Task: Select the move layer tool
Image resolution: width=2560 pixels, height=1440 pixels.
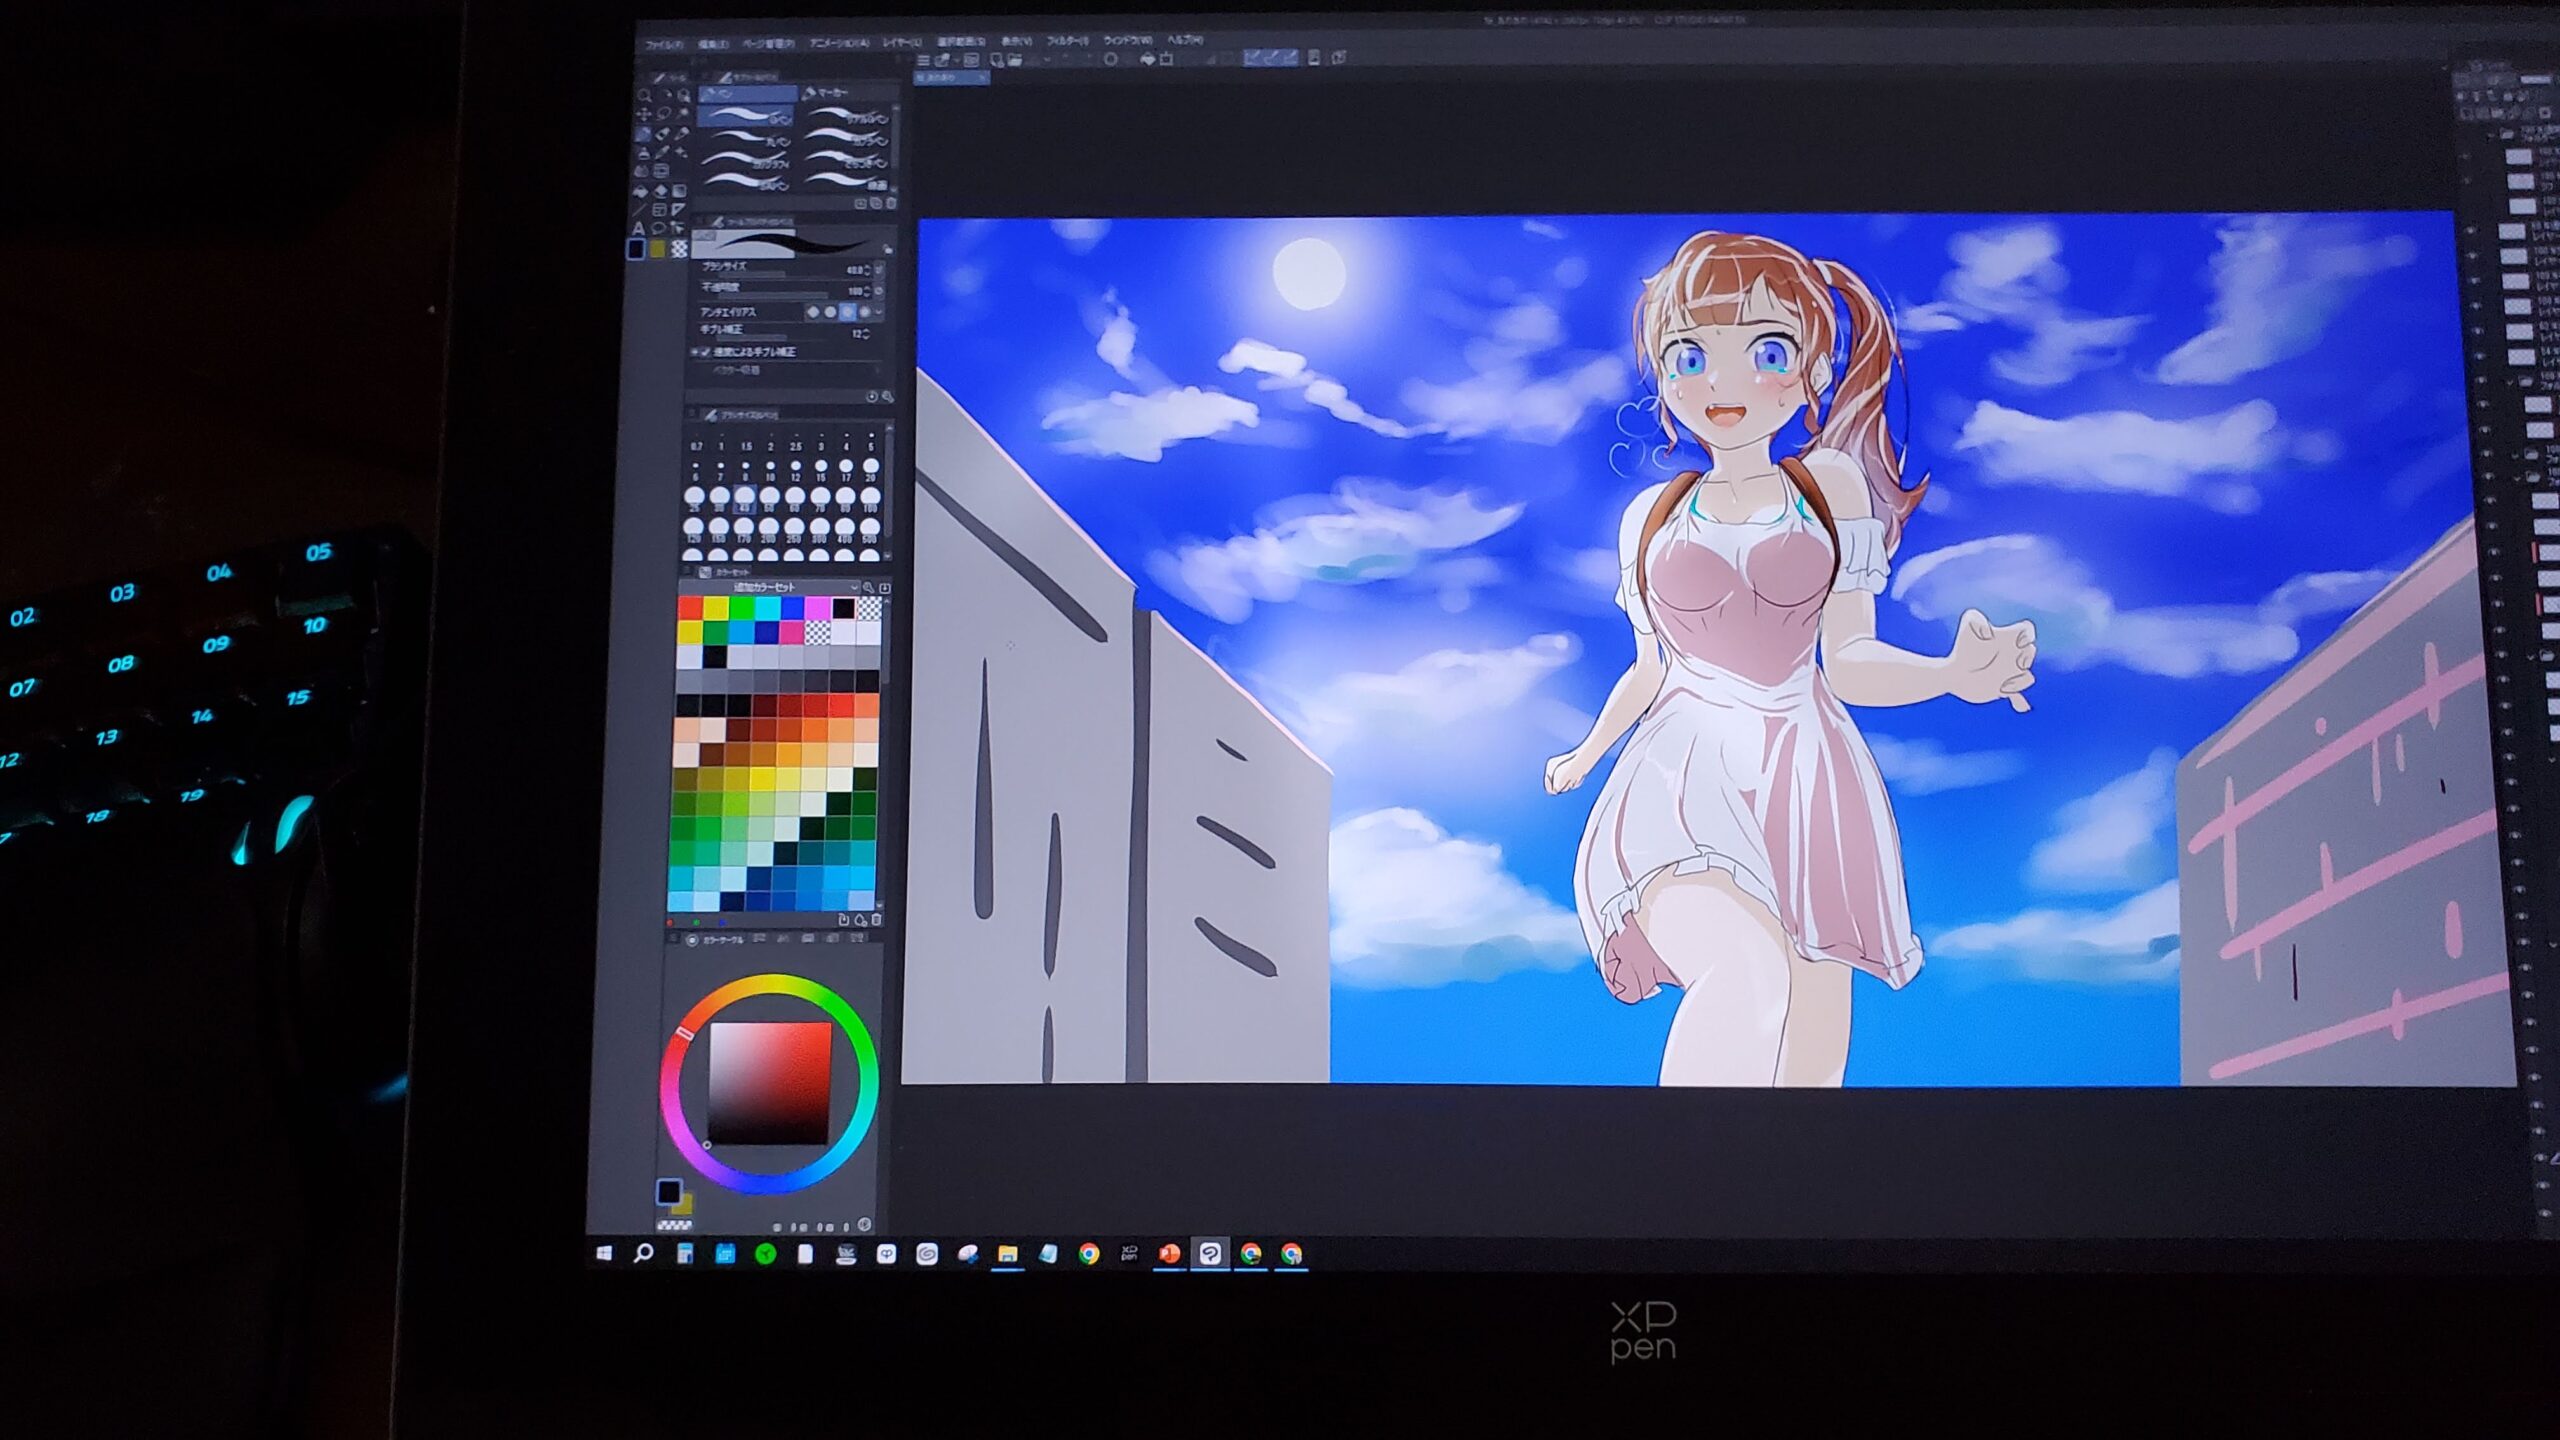Action: pos(644,114)
